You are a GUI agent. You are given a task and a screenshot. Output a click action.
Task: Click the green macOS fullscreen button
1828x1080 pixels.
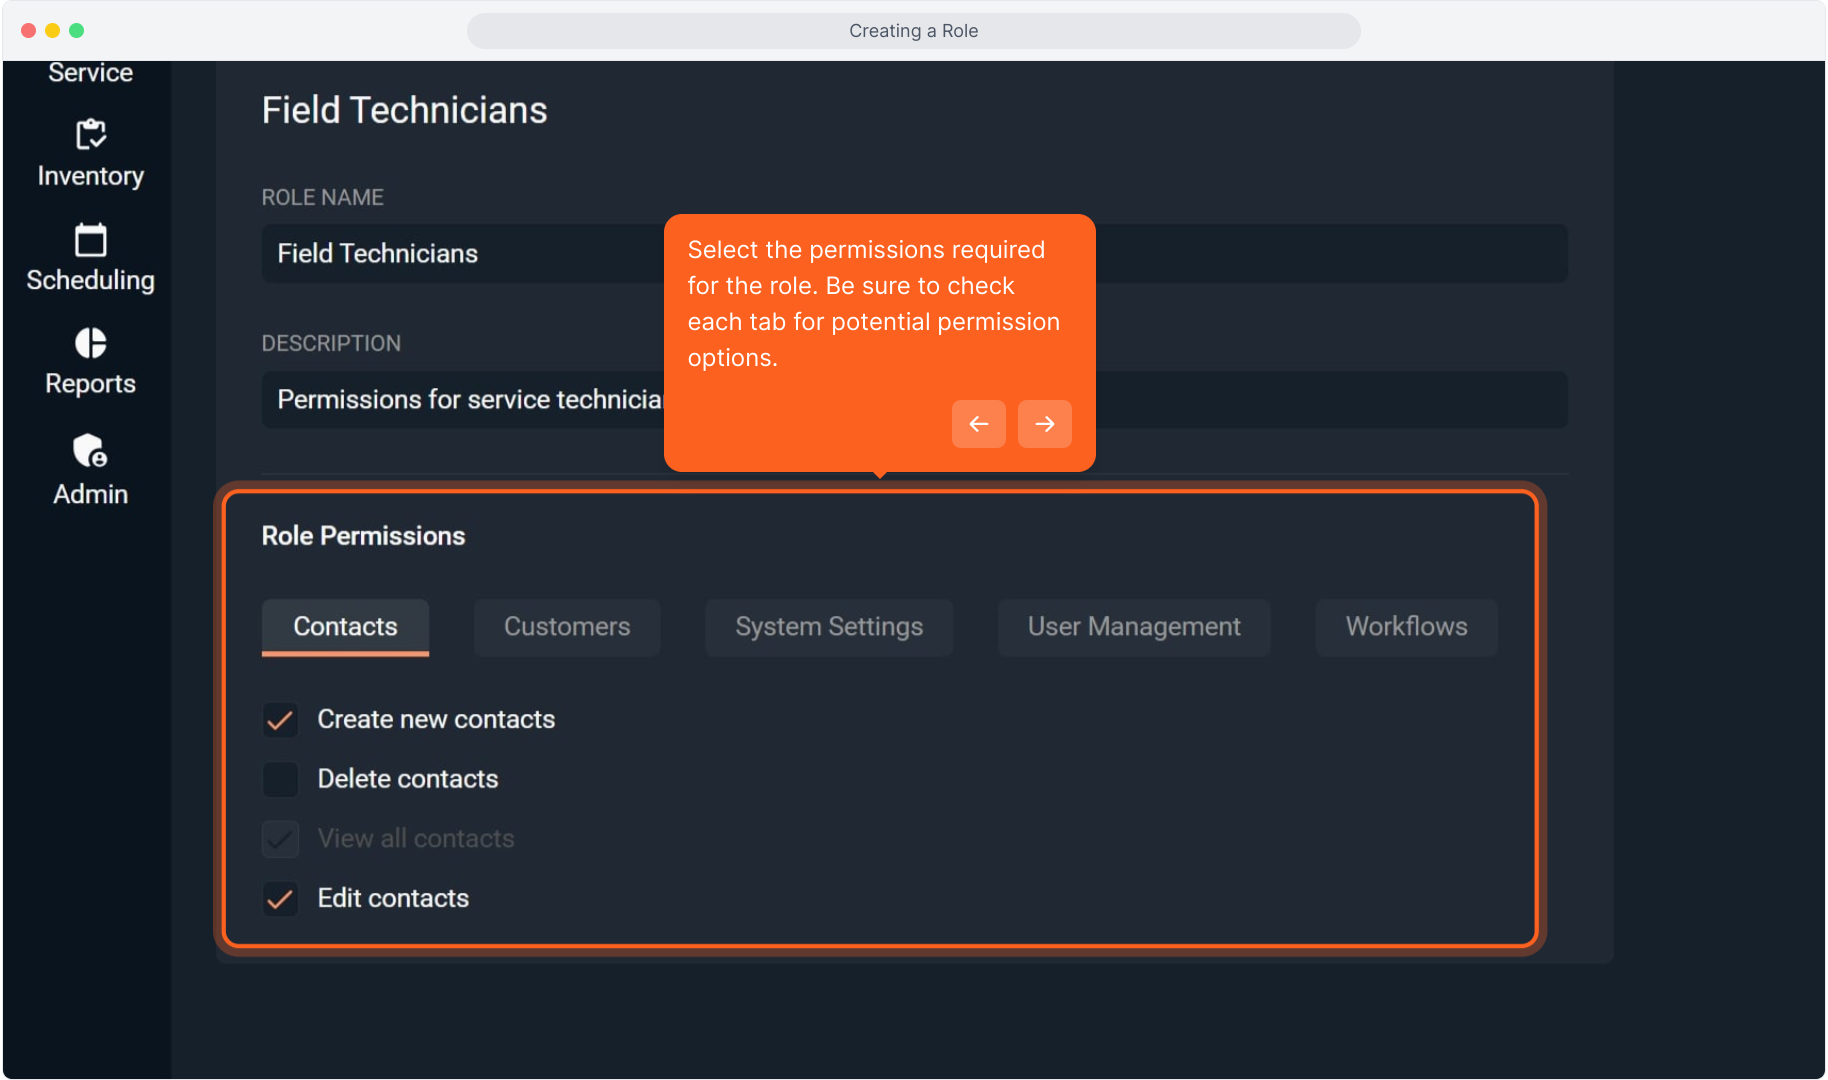coord(77,31)
